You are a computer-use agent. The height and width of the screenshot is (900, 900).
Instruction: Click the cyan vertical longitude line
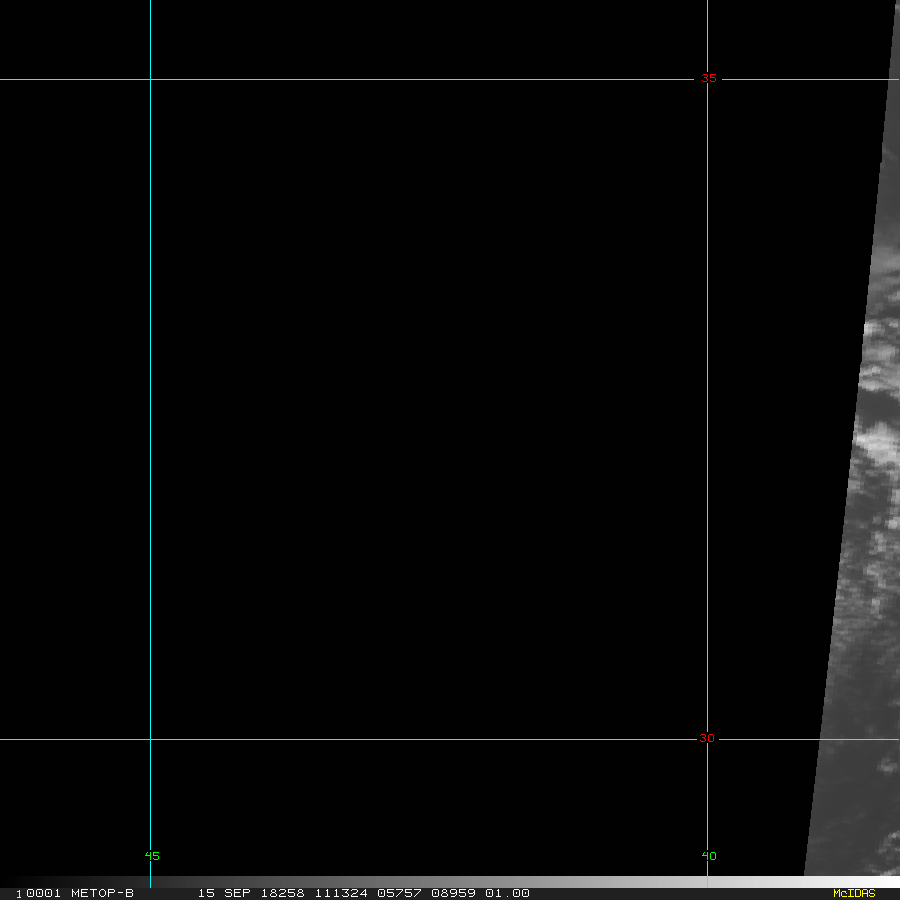click(x=150, y=400)
